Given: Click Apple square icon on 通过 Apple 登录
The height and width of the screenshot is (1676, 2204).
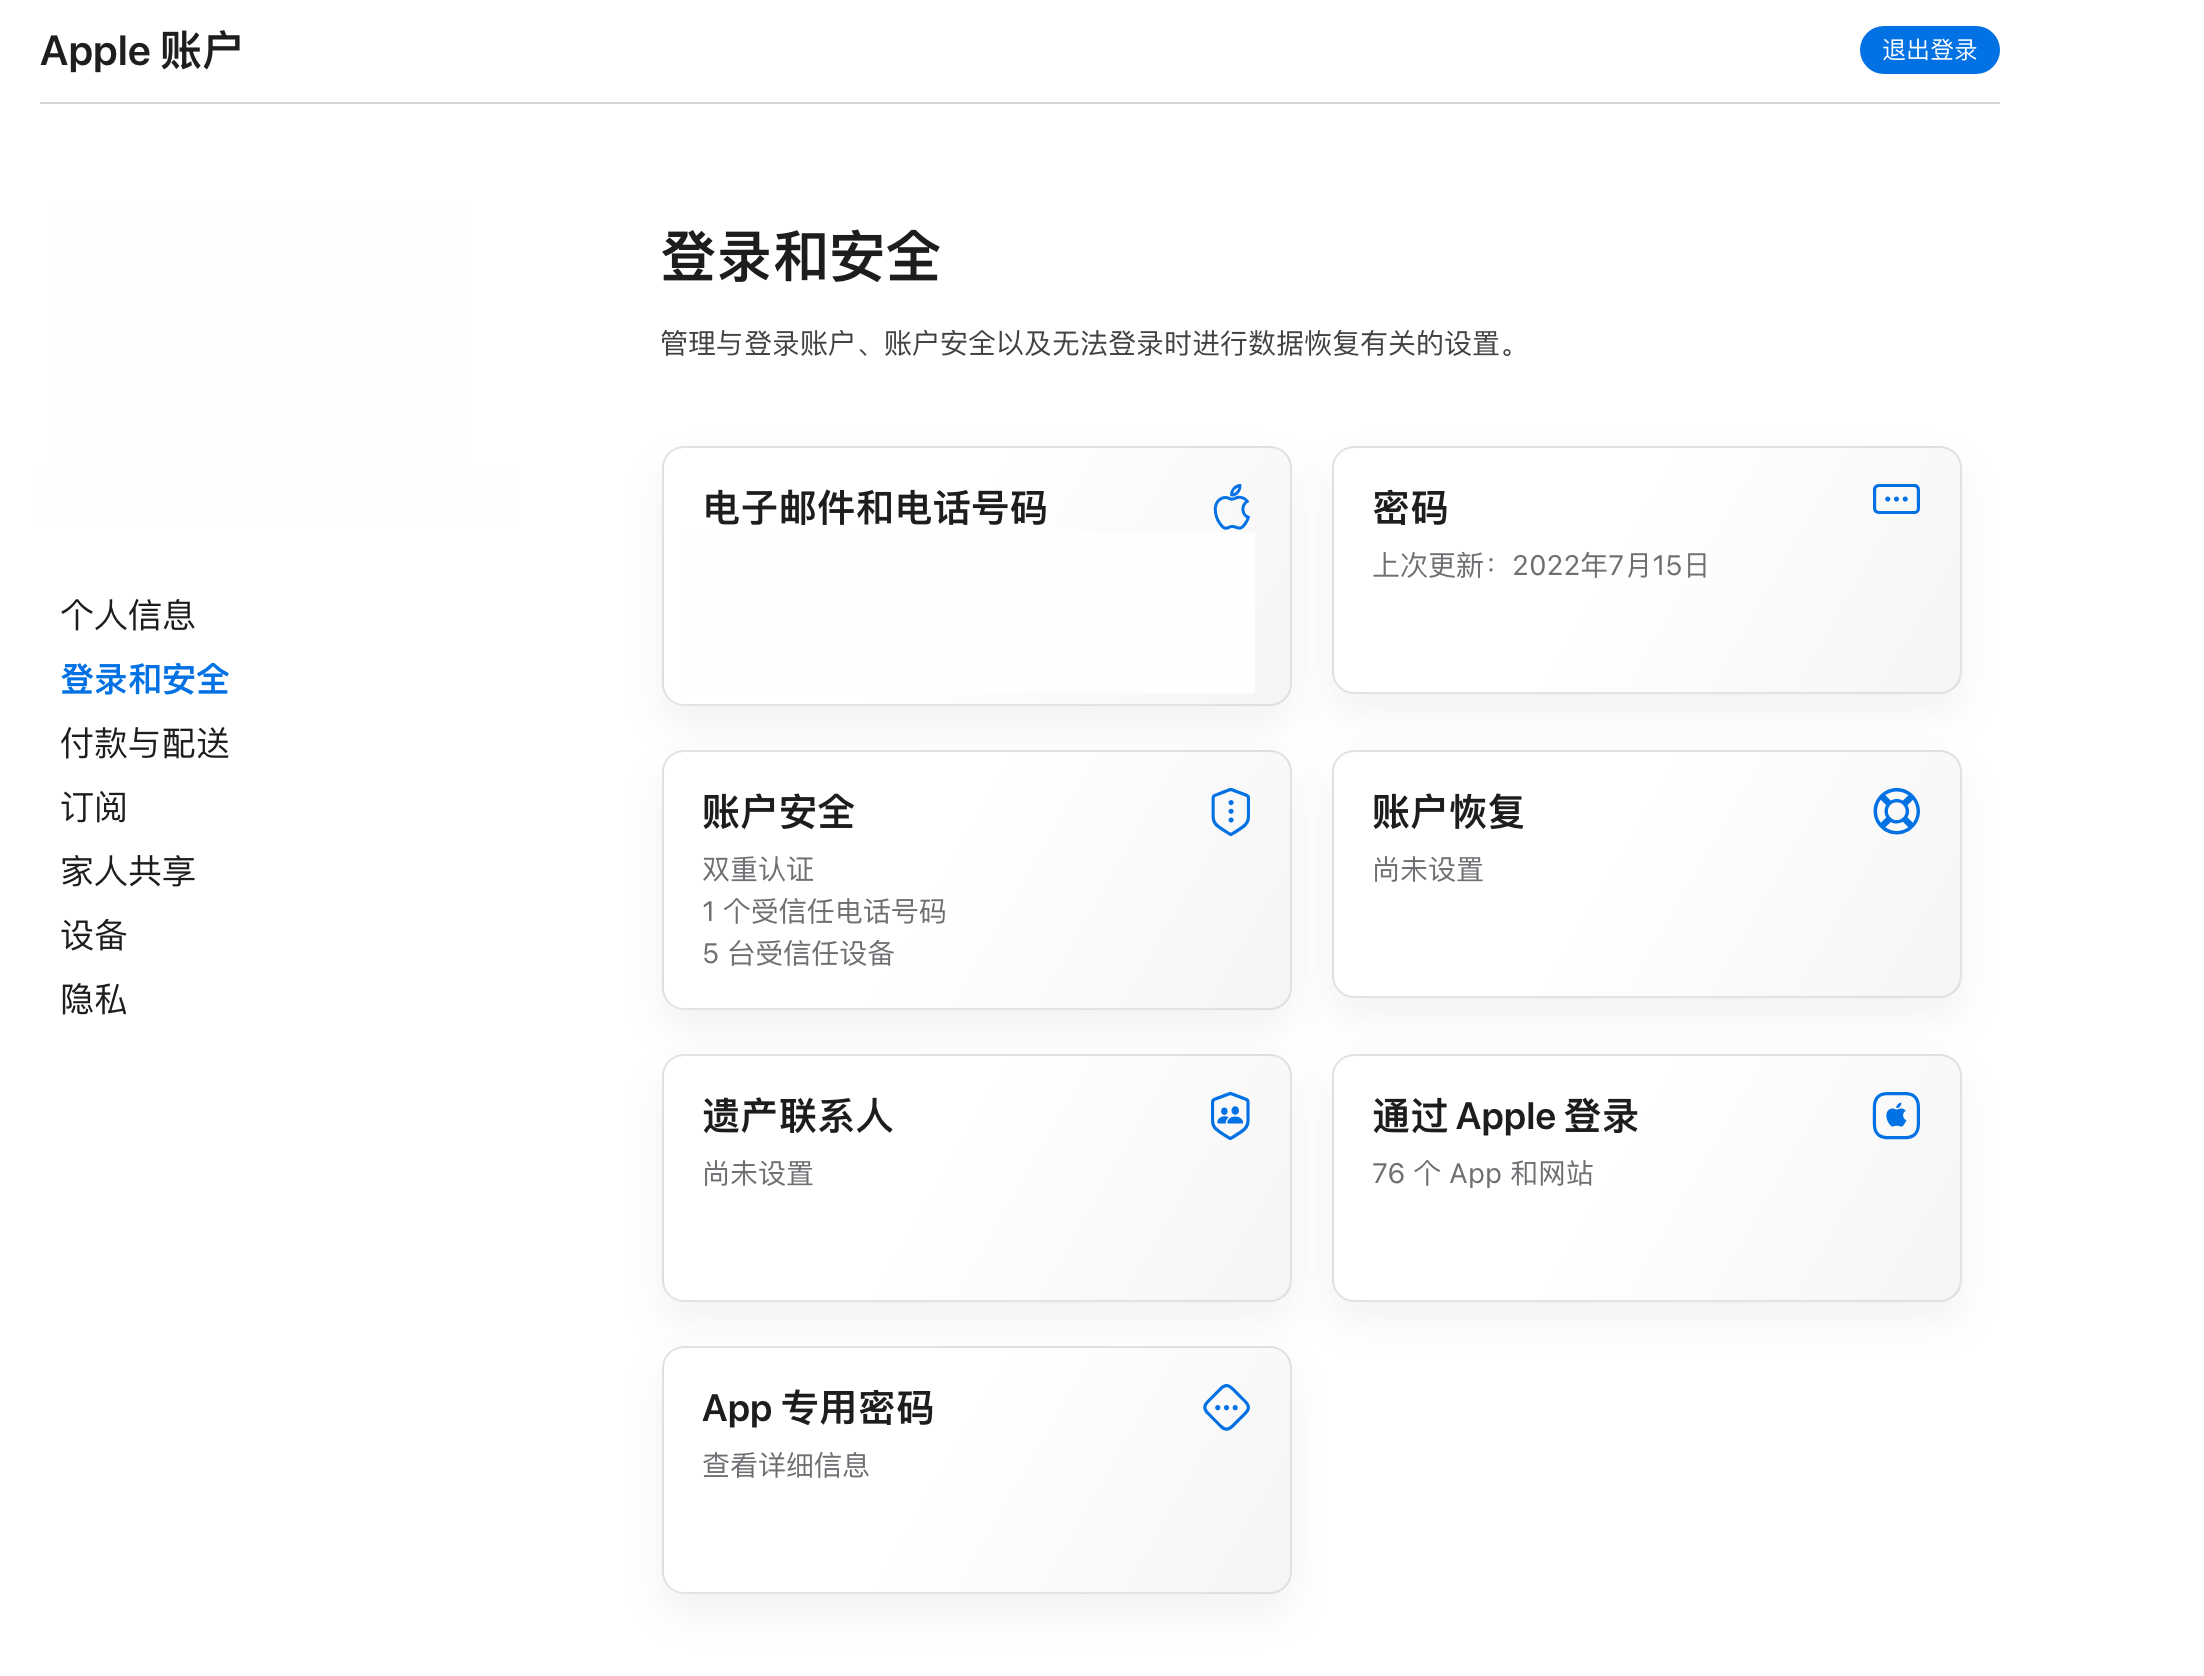Looking at the screenshot, I should tap(1895, 1115).
